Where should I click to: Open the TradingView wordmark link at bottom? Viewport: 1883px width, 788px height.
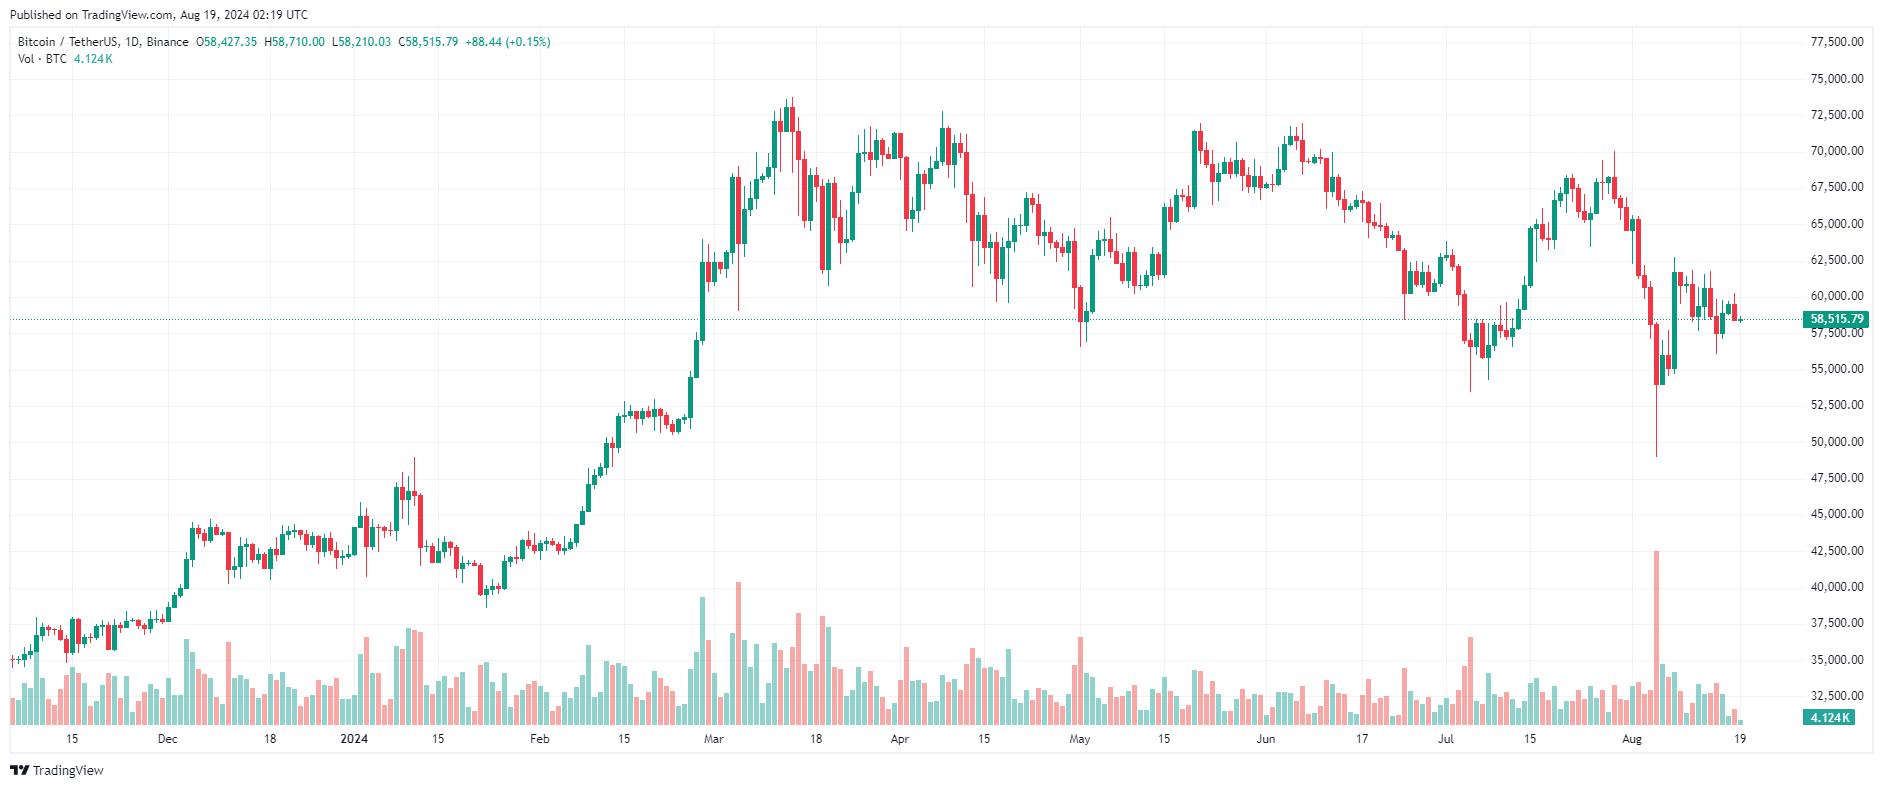click(68, 770)
